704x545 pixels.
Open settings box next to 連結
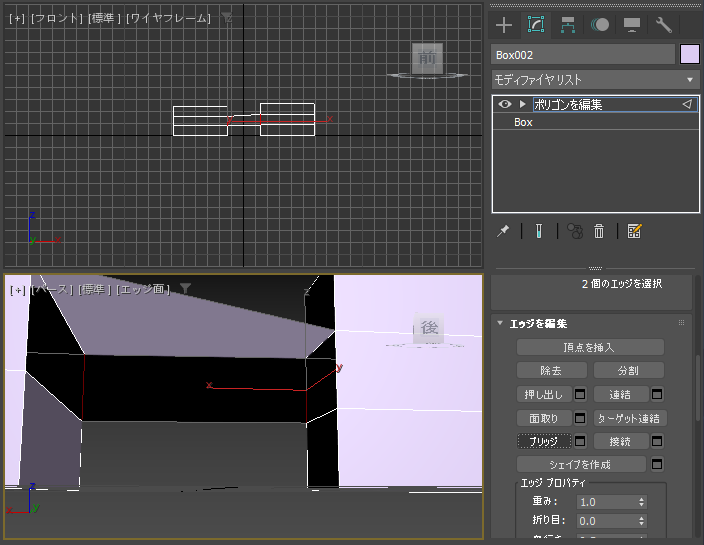(x=657, y=395)
